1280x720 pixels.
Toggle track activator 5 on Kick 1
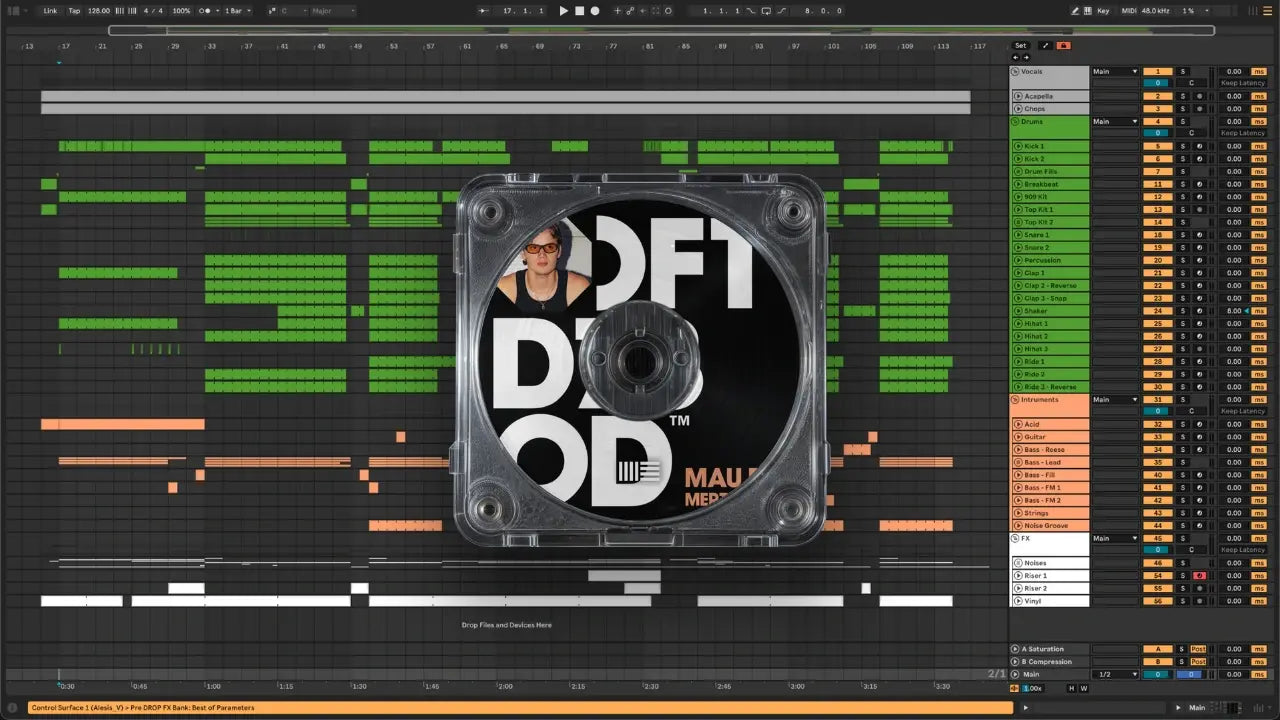click(x=1157, y=146)
